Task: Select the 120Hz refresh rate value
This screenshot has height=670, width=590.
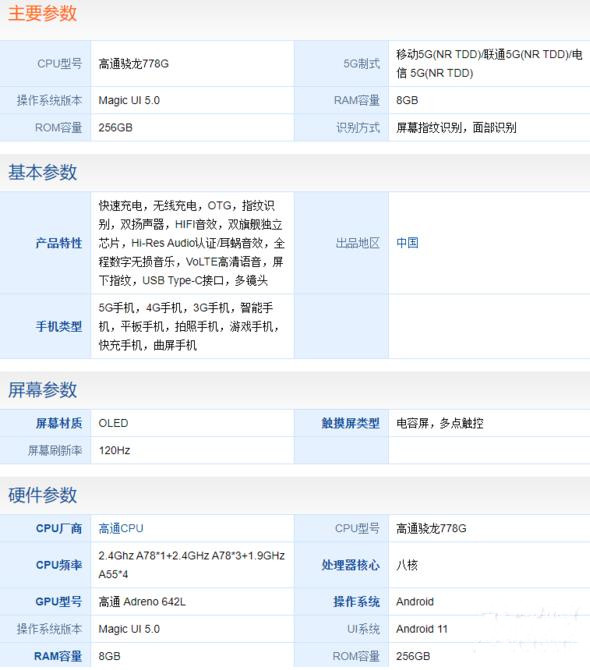Action: point(114,450)
